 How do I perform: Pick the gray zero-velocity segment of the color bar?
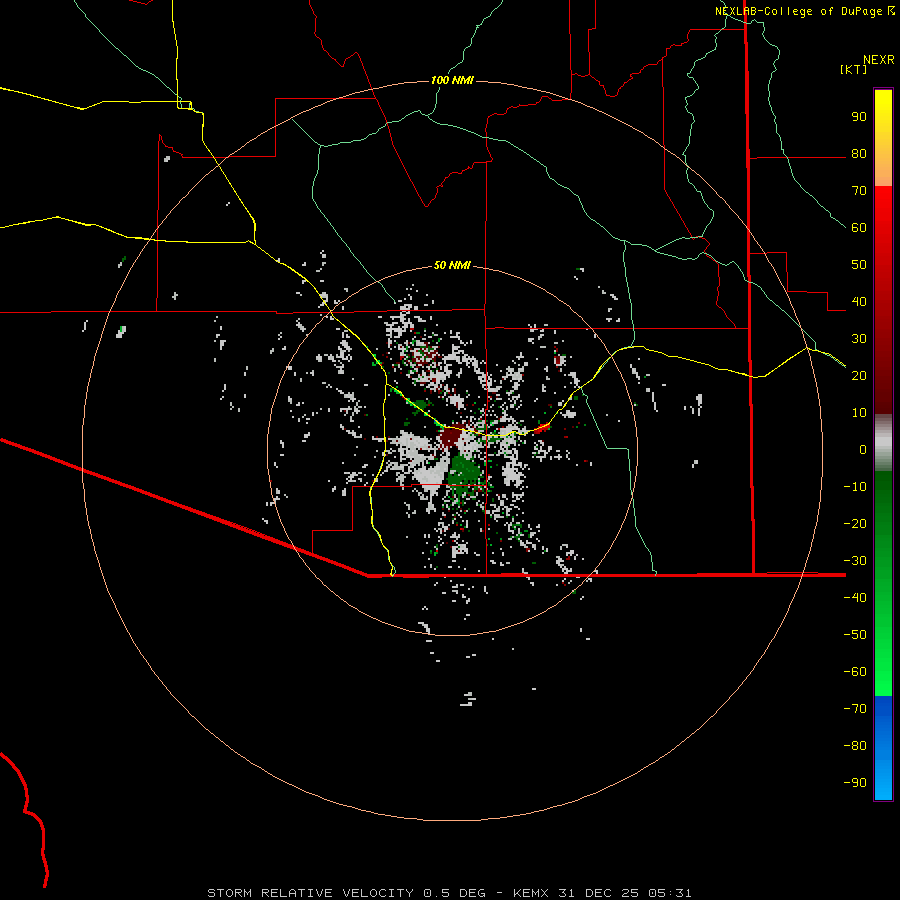[883, 443]
